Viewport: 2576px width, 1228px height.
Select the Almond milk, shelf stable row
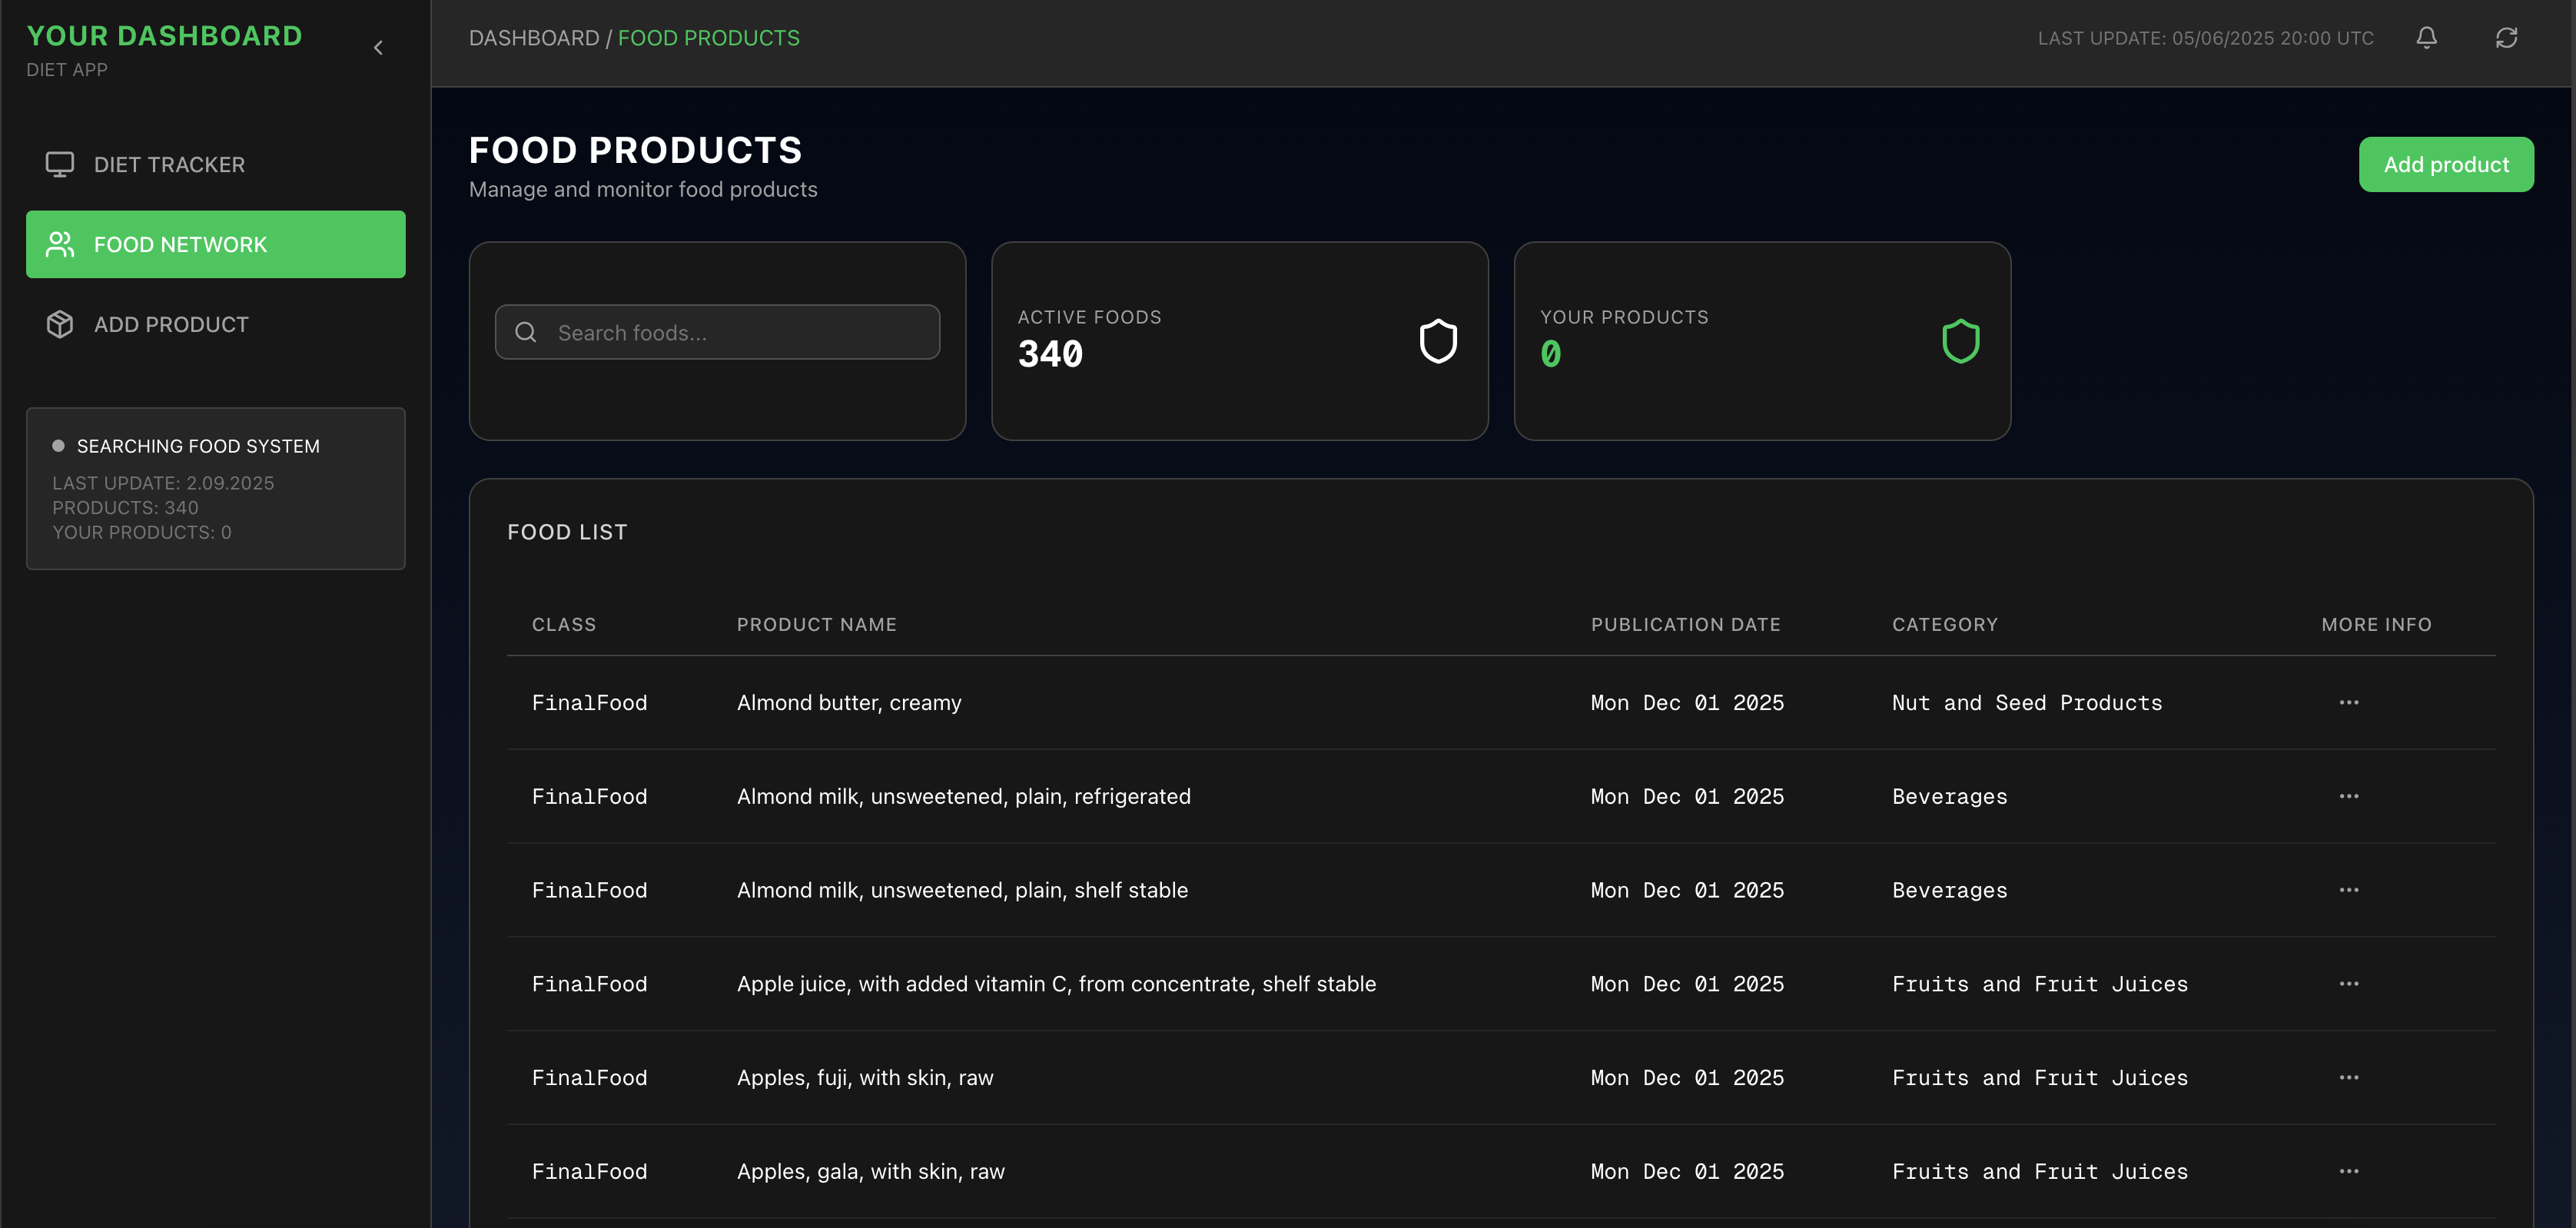[x=963, y=890]
